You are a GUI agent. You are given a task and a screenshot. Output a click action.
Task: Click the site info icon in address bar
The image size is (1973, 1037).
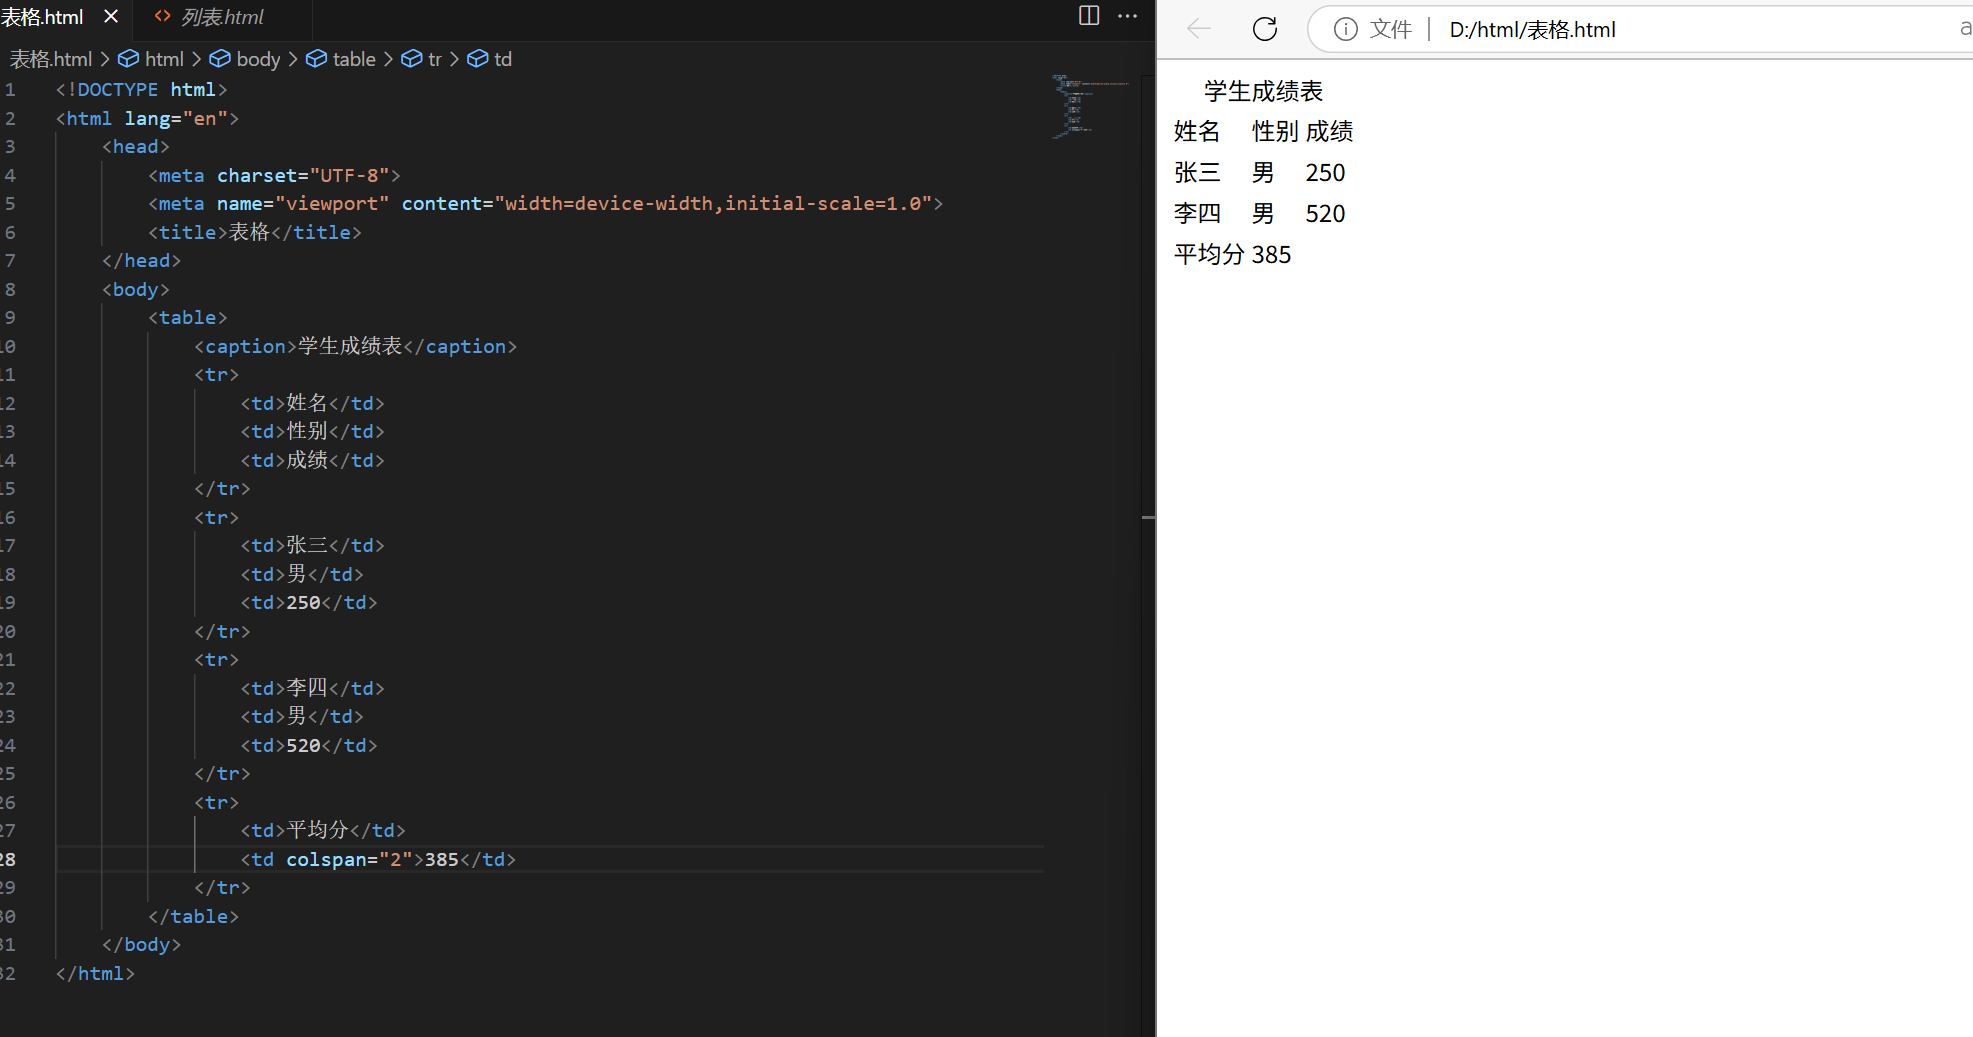pos(1345,29)
